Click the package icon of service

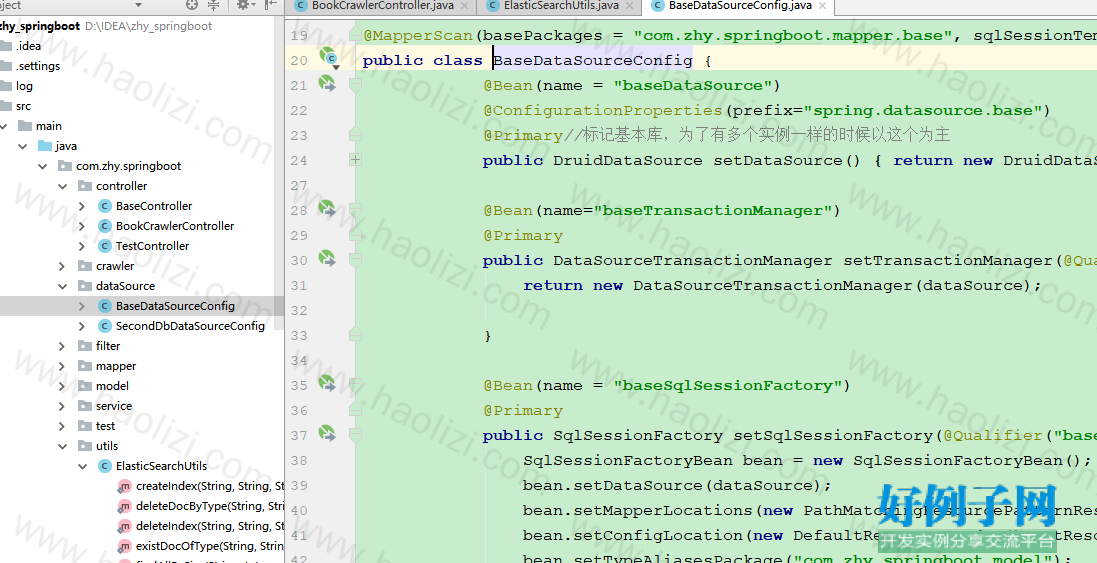(85, 406)
